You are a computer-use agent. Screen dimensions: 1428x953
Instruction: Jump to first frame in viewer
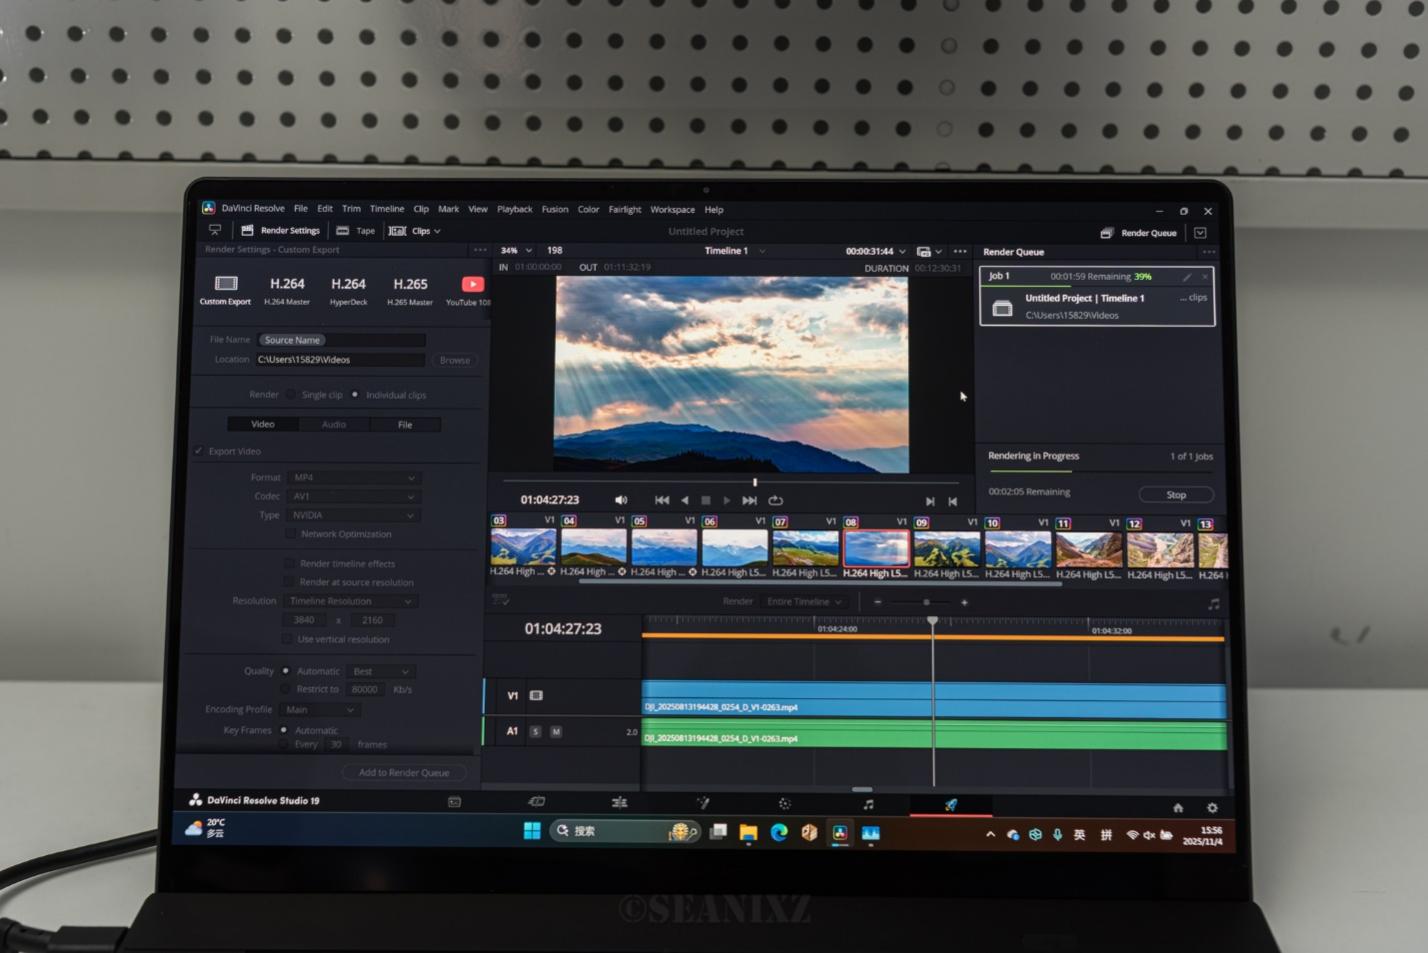coord(661,500)
